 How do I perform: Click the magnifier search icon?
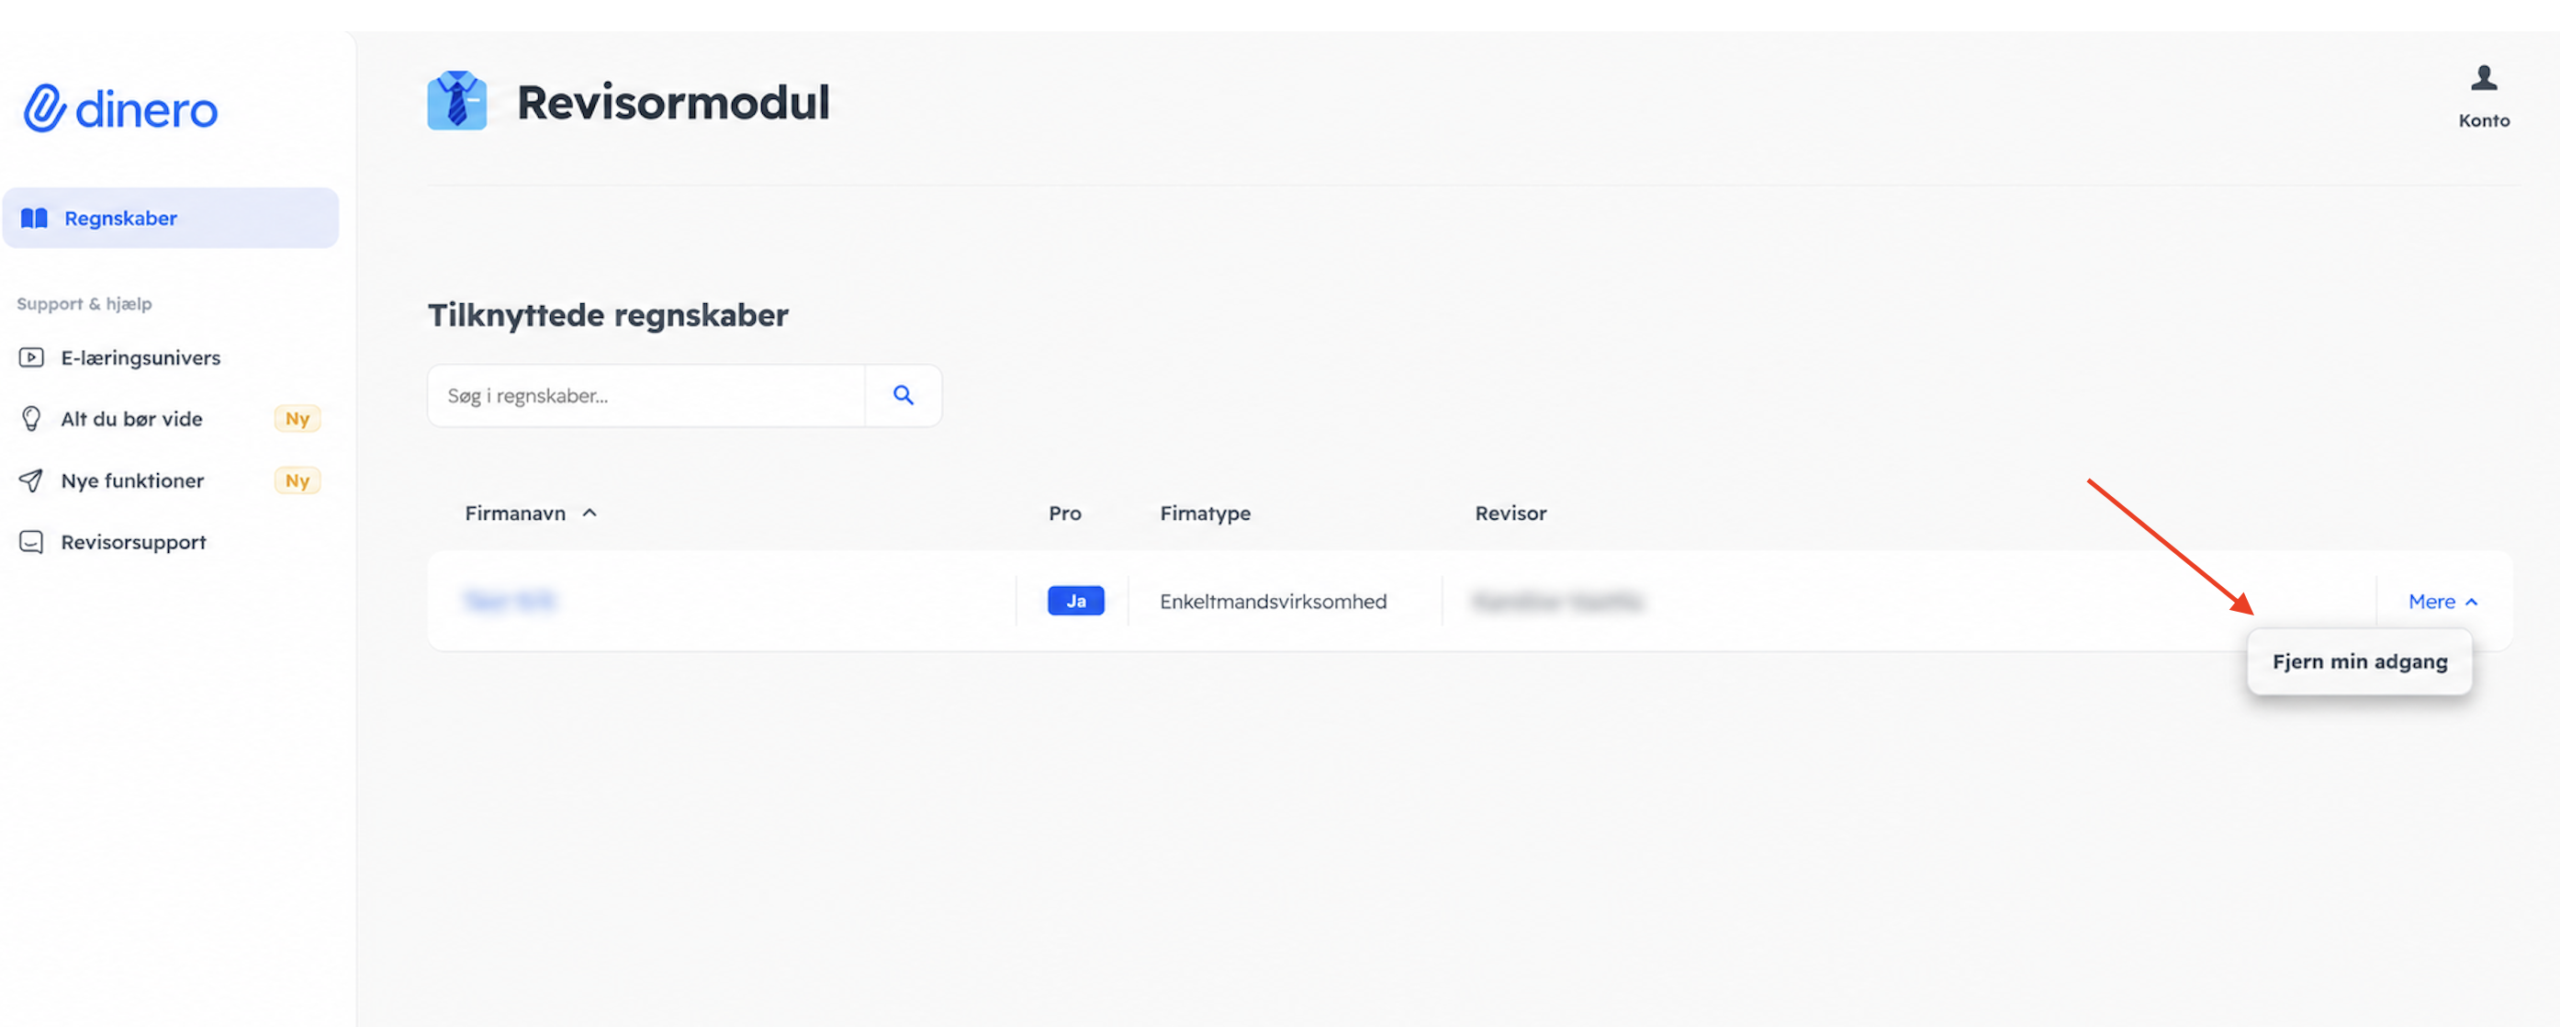(x=903, y=395)
